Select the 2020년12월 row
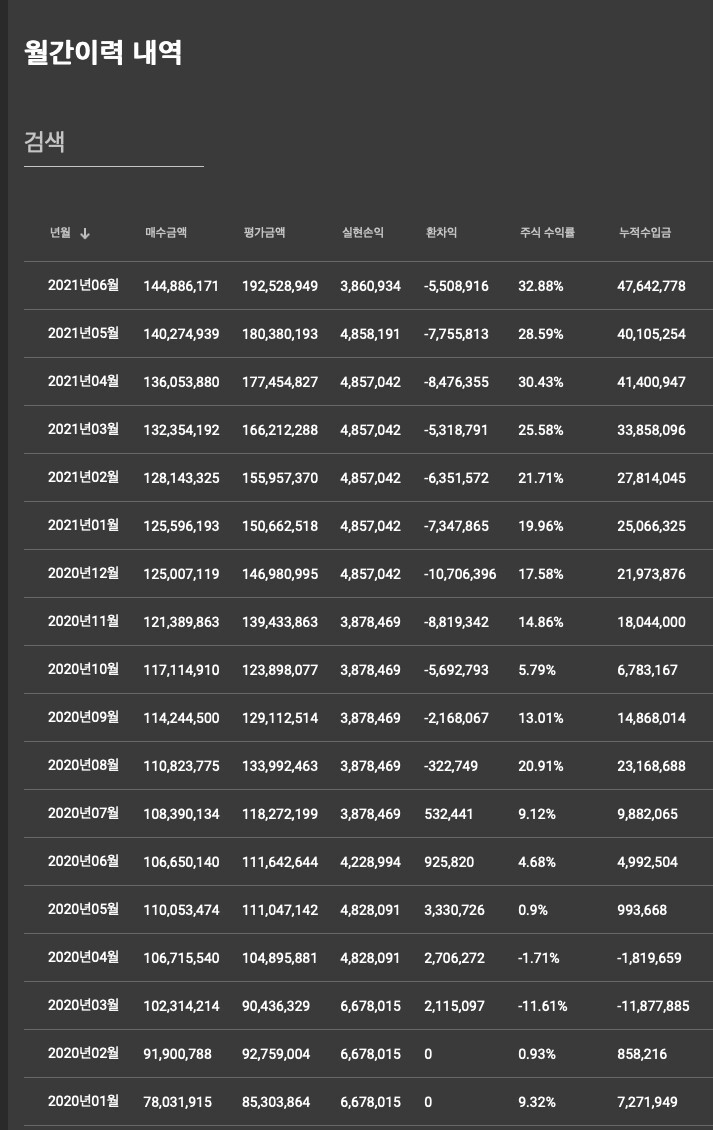This screenshot has height=1130, width=713. coord(368,574)
